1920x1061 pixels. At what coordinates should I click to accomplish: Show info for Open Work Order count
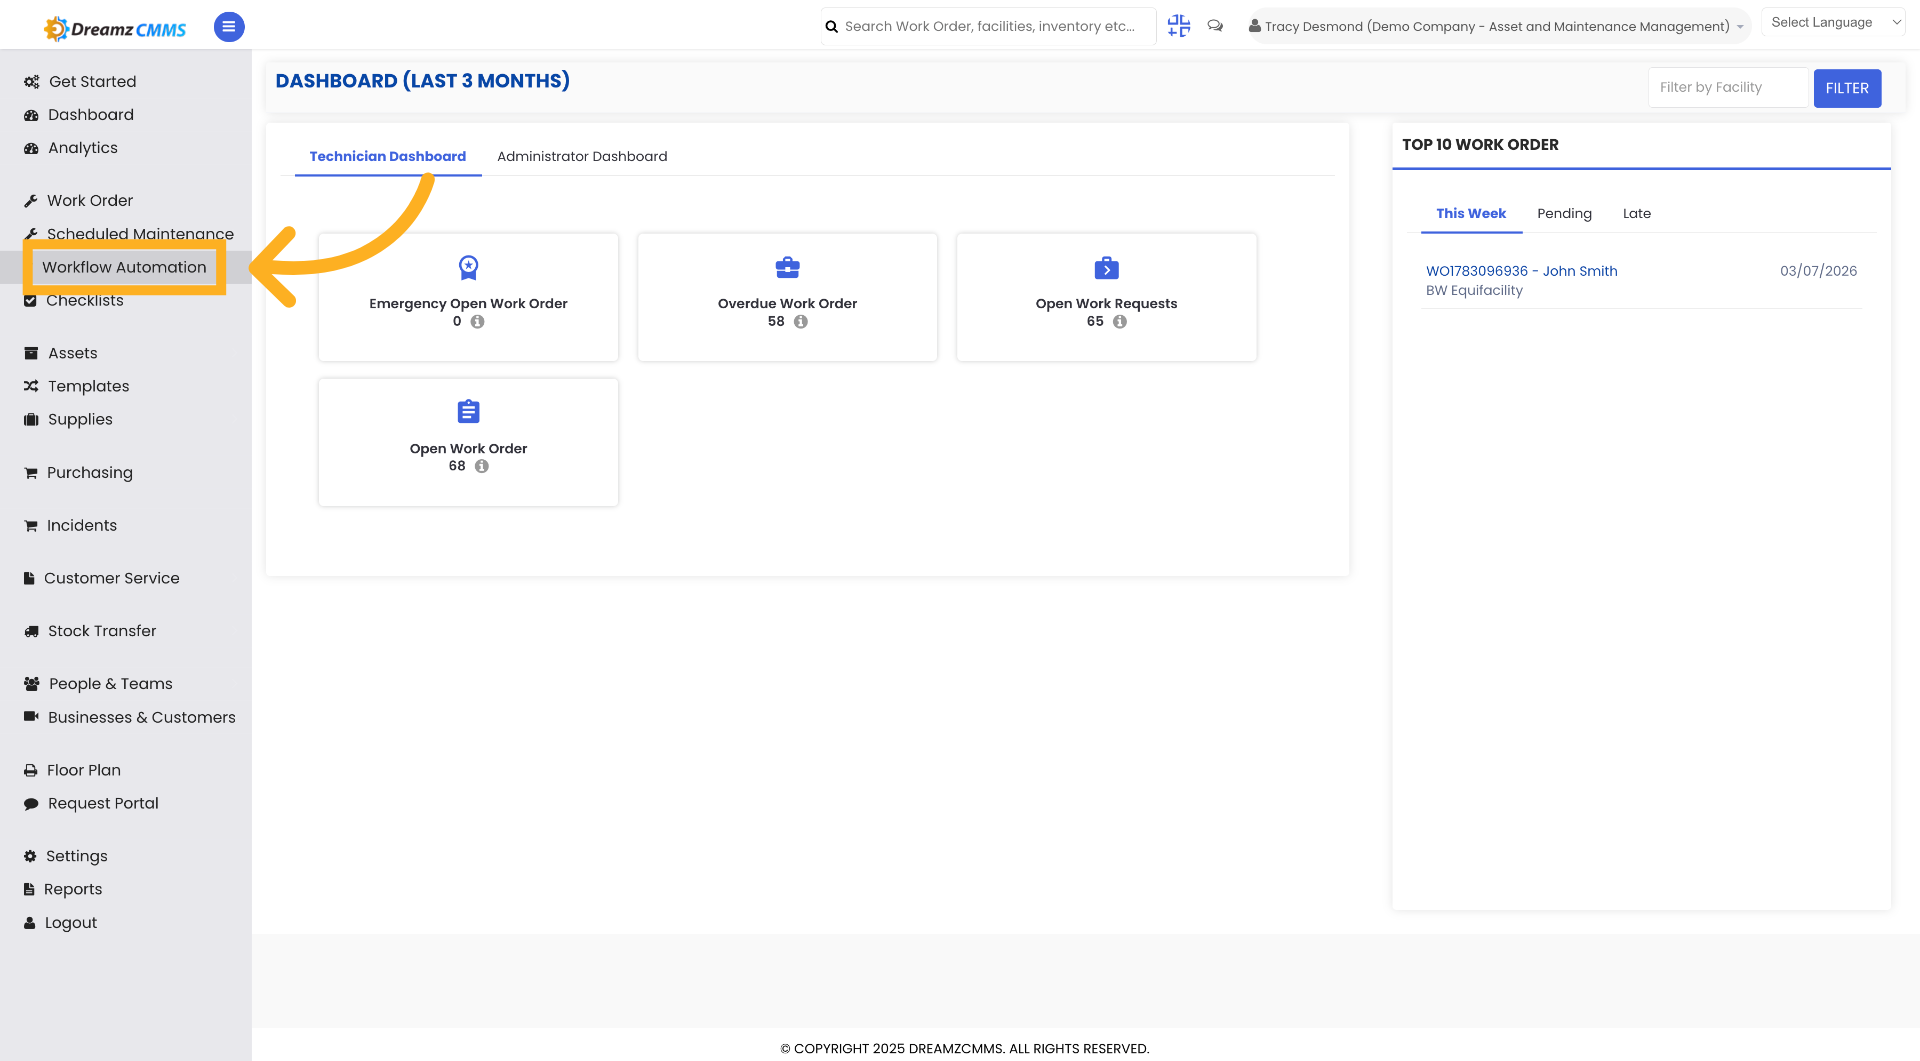coord(482,466)
